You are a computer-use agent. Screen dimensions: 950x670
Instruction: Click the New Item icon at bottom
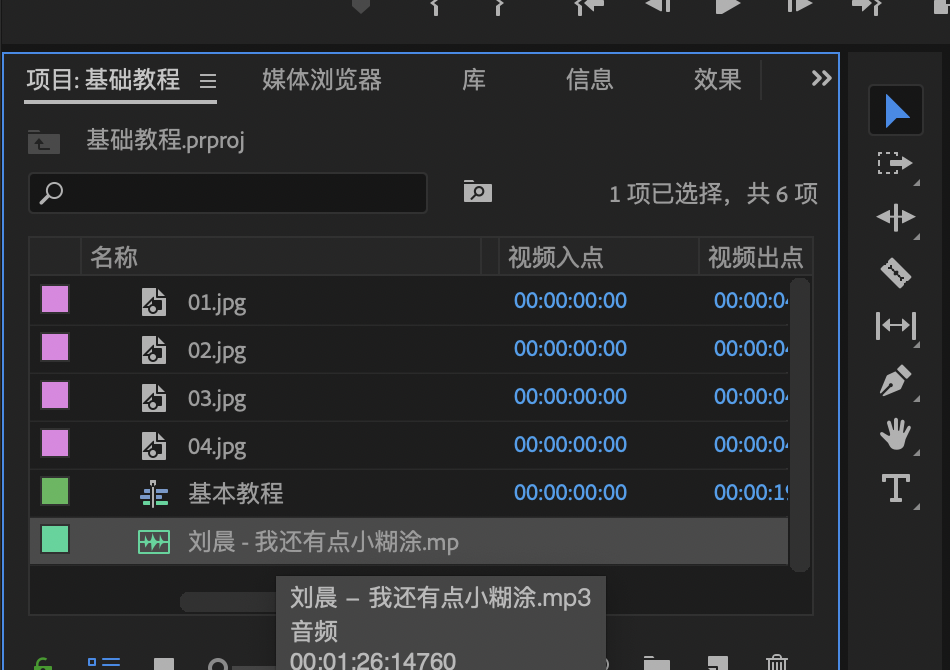tap(718, 663)
